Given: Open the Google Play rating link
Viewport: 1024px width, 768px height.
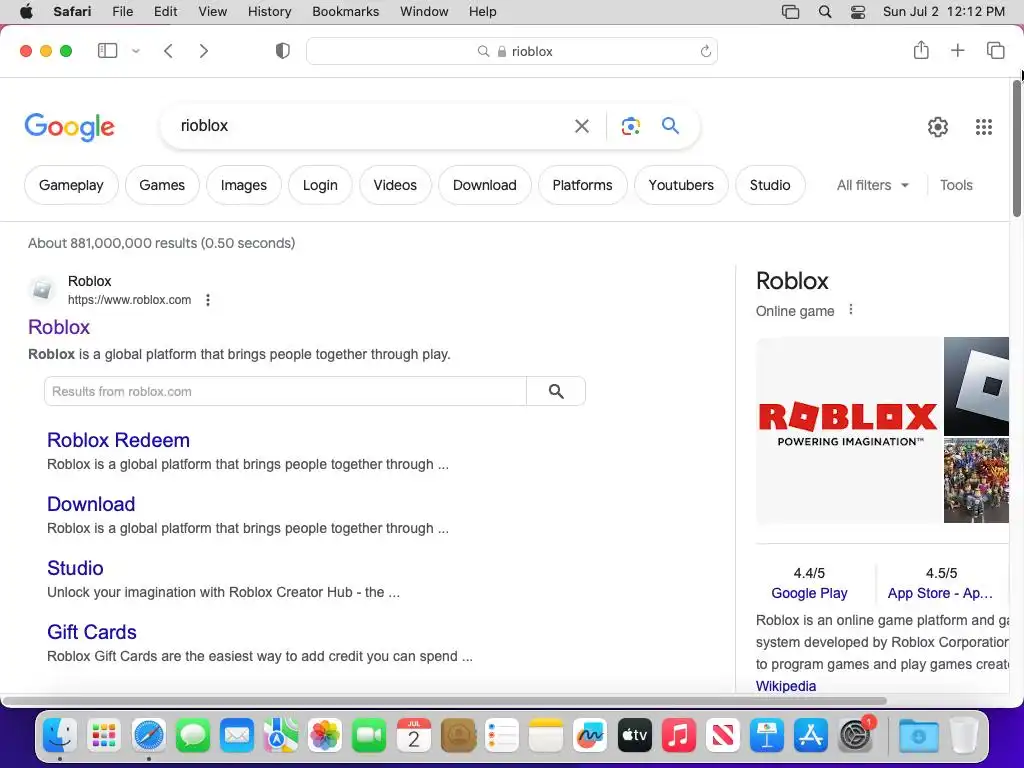Looking at the screenshot, I should coord(809,593).
